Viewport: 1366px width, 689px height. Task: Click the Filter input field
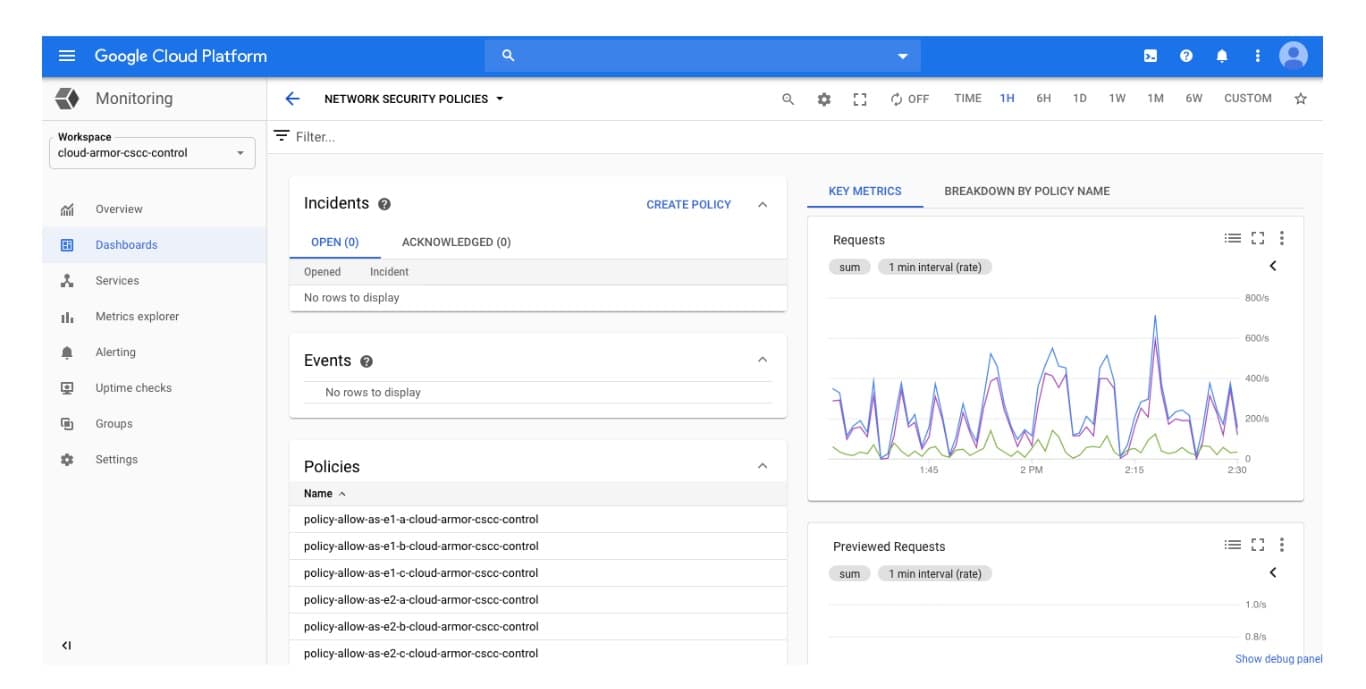tap(796, 137)
